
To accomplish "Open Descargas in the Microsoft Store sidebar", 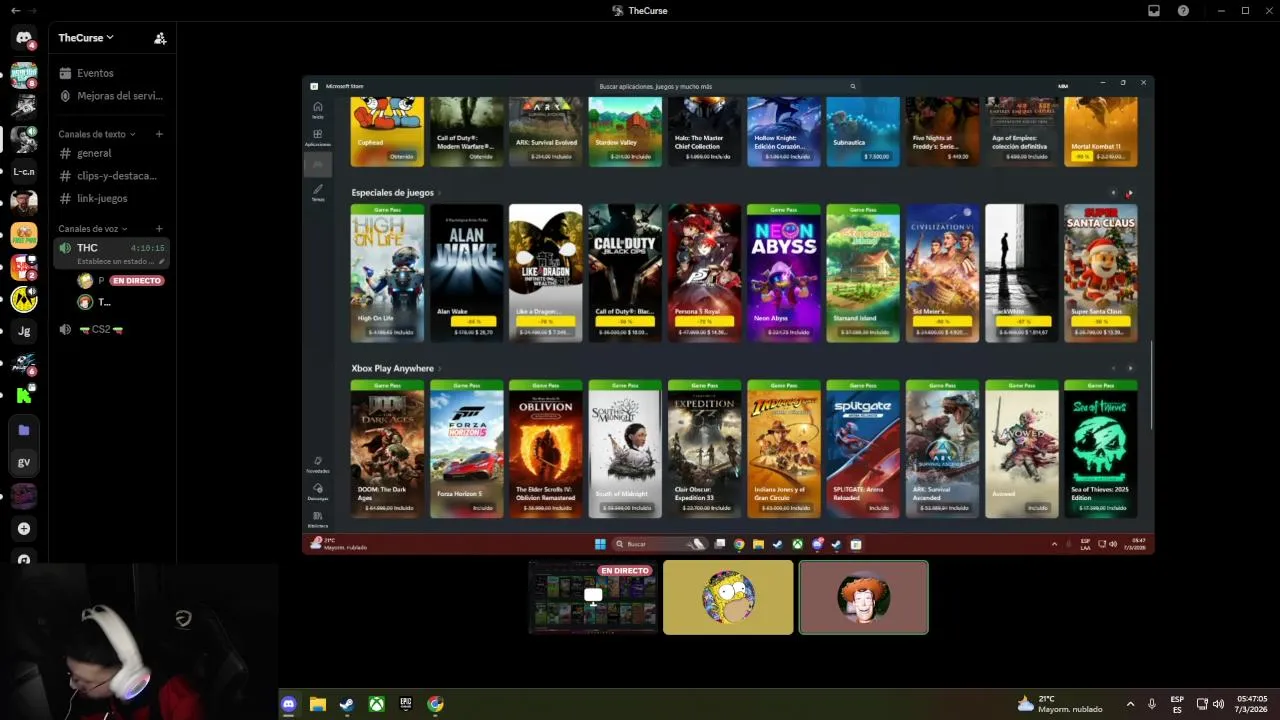I will point(318,491).
